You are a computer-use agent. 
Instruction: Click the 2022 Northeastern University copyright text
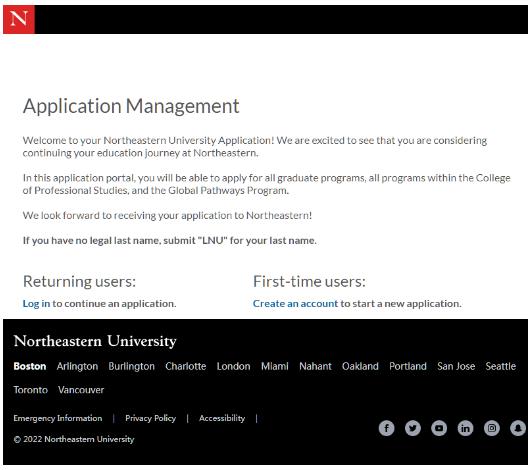tap(74, 439)
